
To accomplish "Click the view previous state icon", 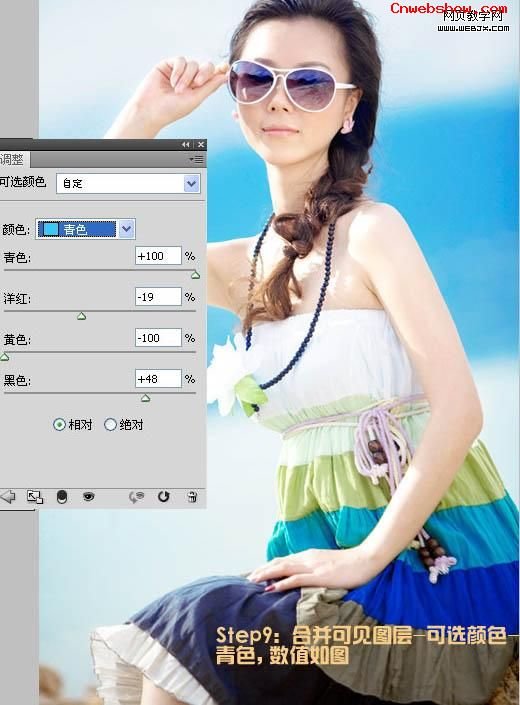I will tap(136, 497).
